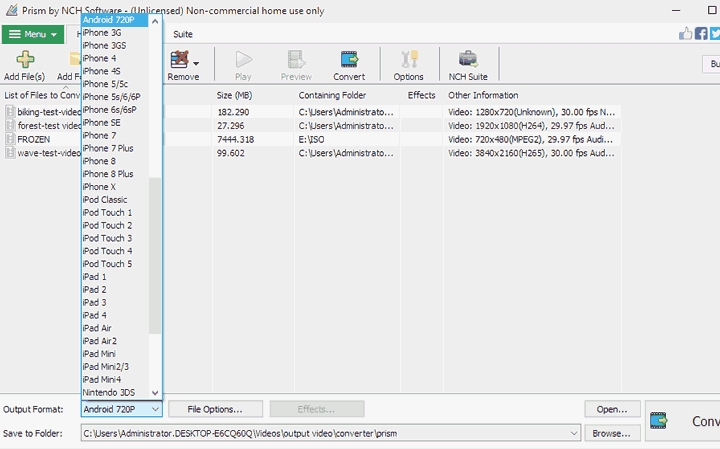This screenshot has width=720, height=449.
Task: Choose iPad 4 from list
Action: point(115,315)
